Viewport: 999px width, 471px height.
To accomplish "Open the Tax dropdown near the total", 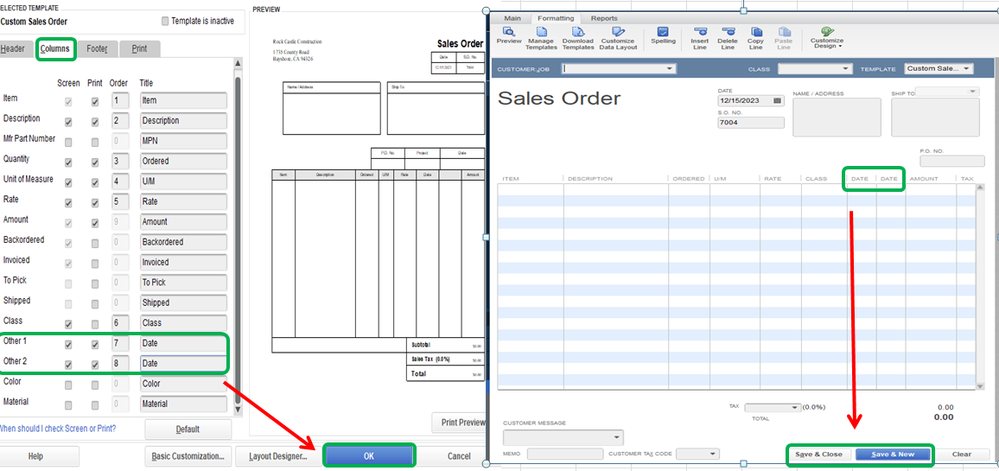I will pos(794,407).
